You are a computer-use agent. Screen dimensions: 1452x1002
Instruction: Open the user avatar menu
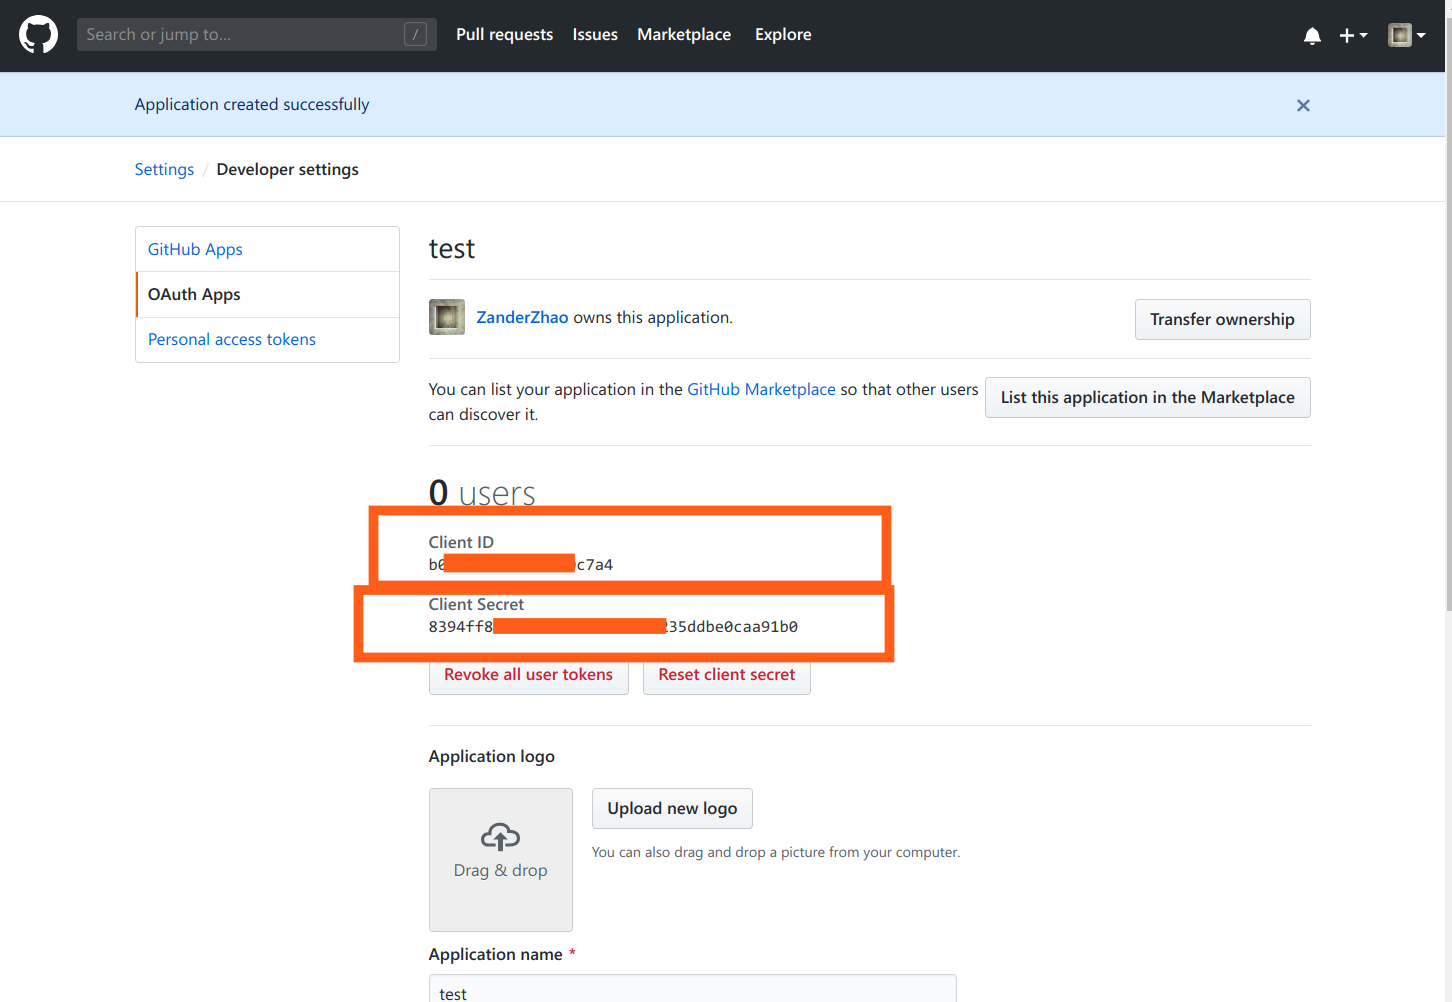(1406, 36)
